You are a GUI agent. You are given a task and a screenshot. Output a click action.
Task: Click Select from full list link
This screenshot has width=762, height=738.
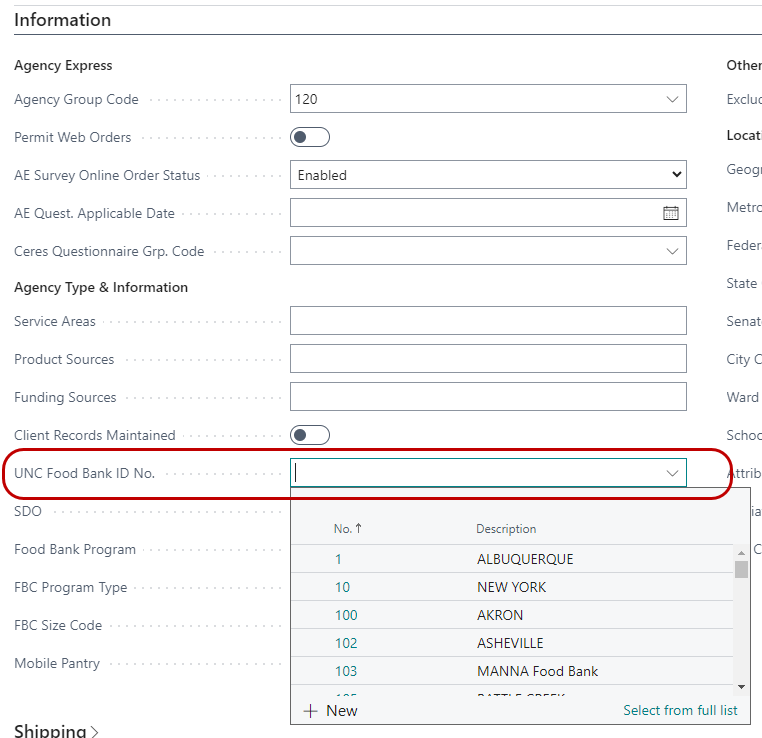pyautogui.click(x=680, y=710)
